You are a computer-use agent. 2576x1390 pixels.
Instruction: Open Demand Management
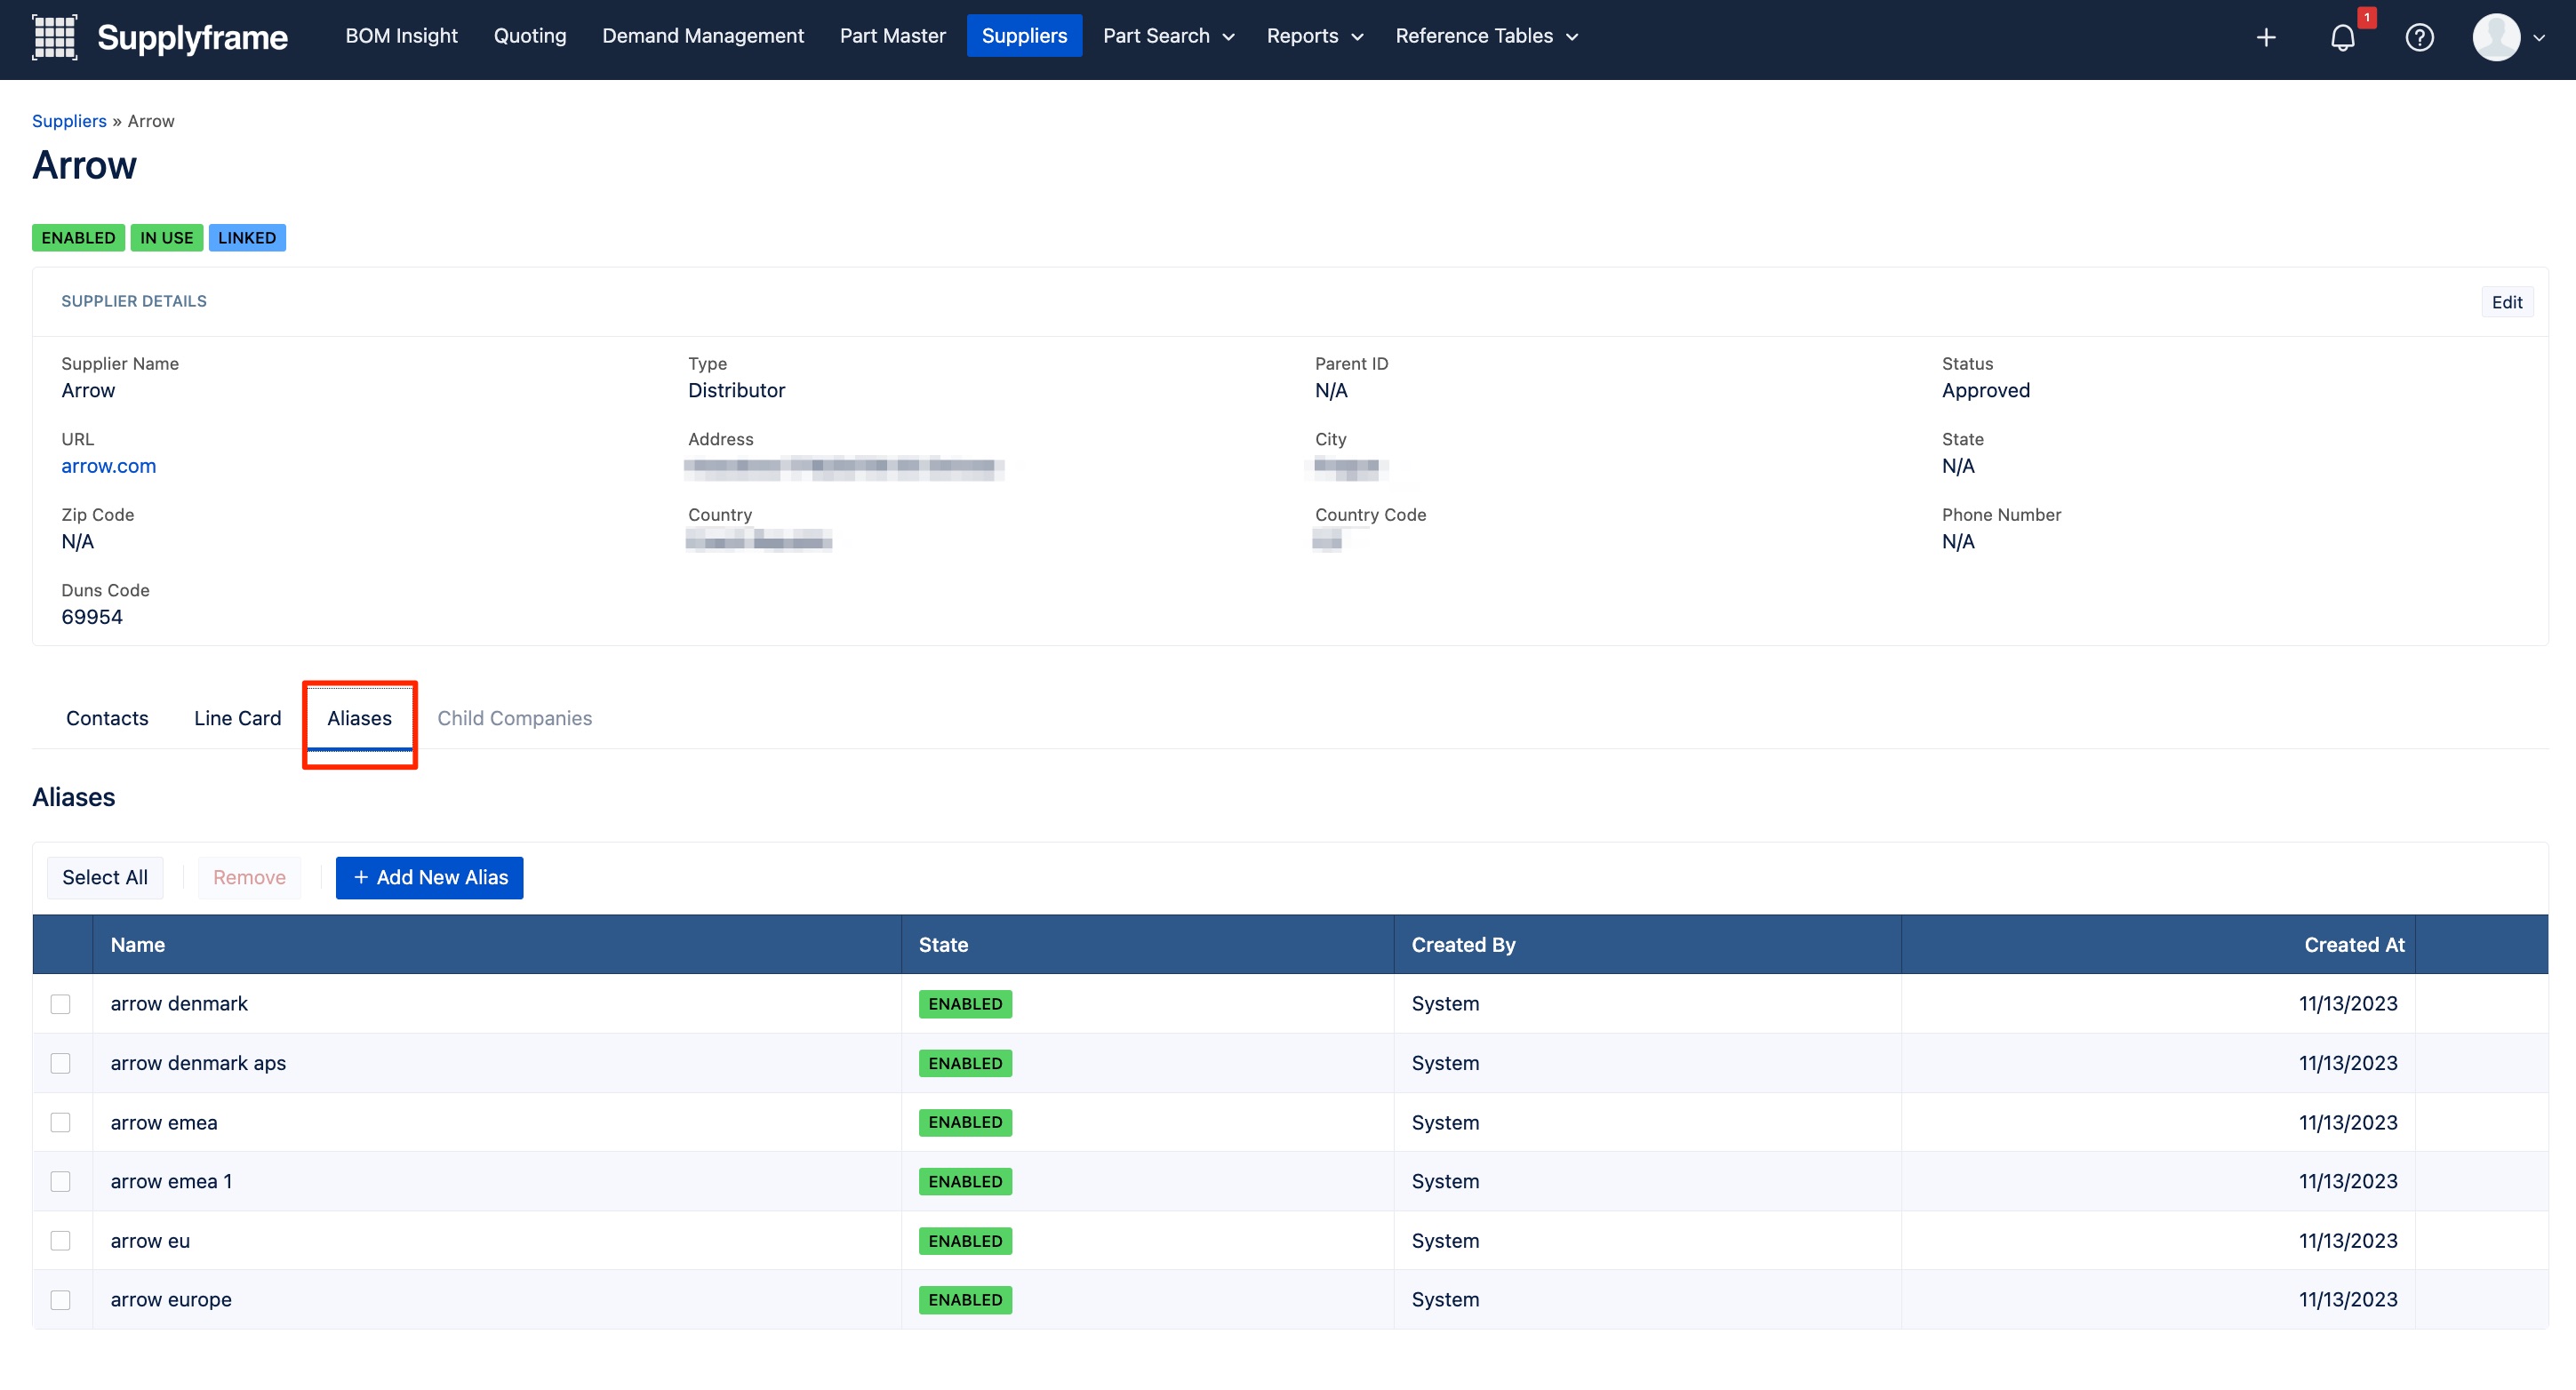(703, 36)
